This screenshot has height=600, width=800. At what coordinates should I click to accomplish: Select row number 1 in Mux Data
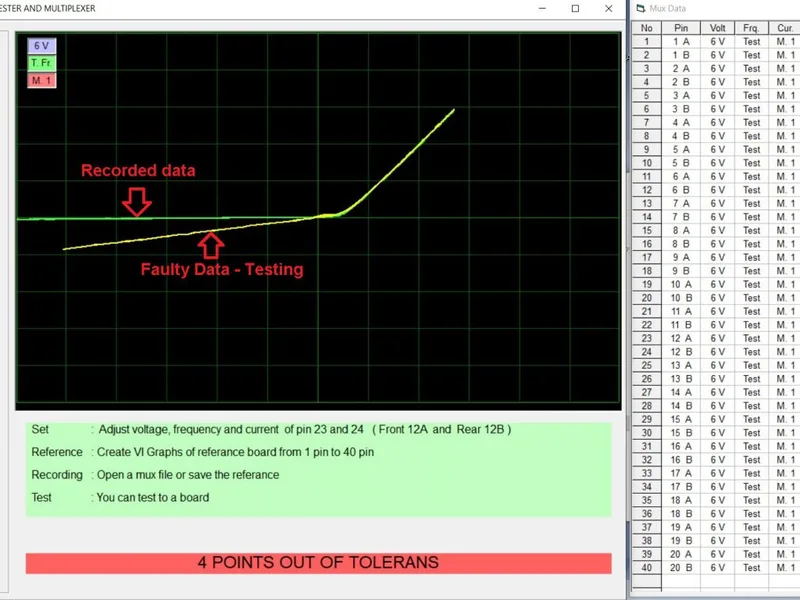coord(646,42)
